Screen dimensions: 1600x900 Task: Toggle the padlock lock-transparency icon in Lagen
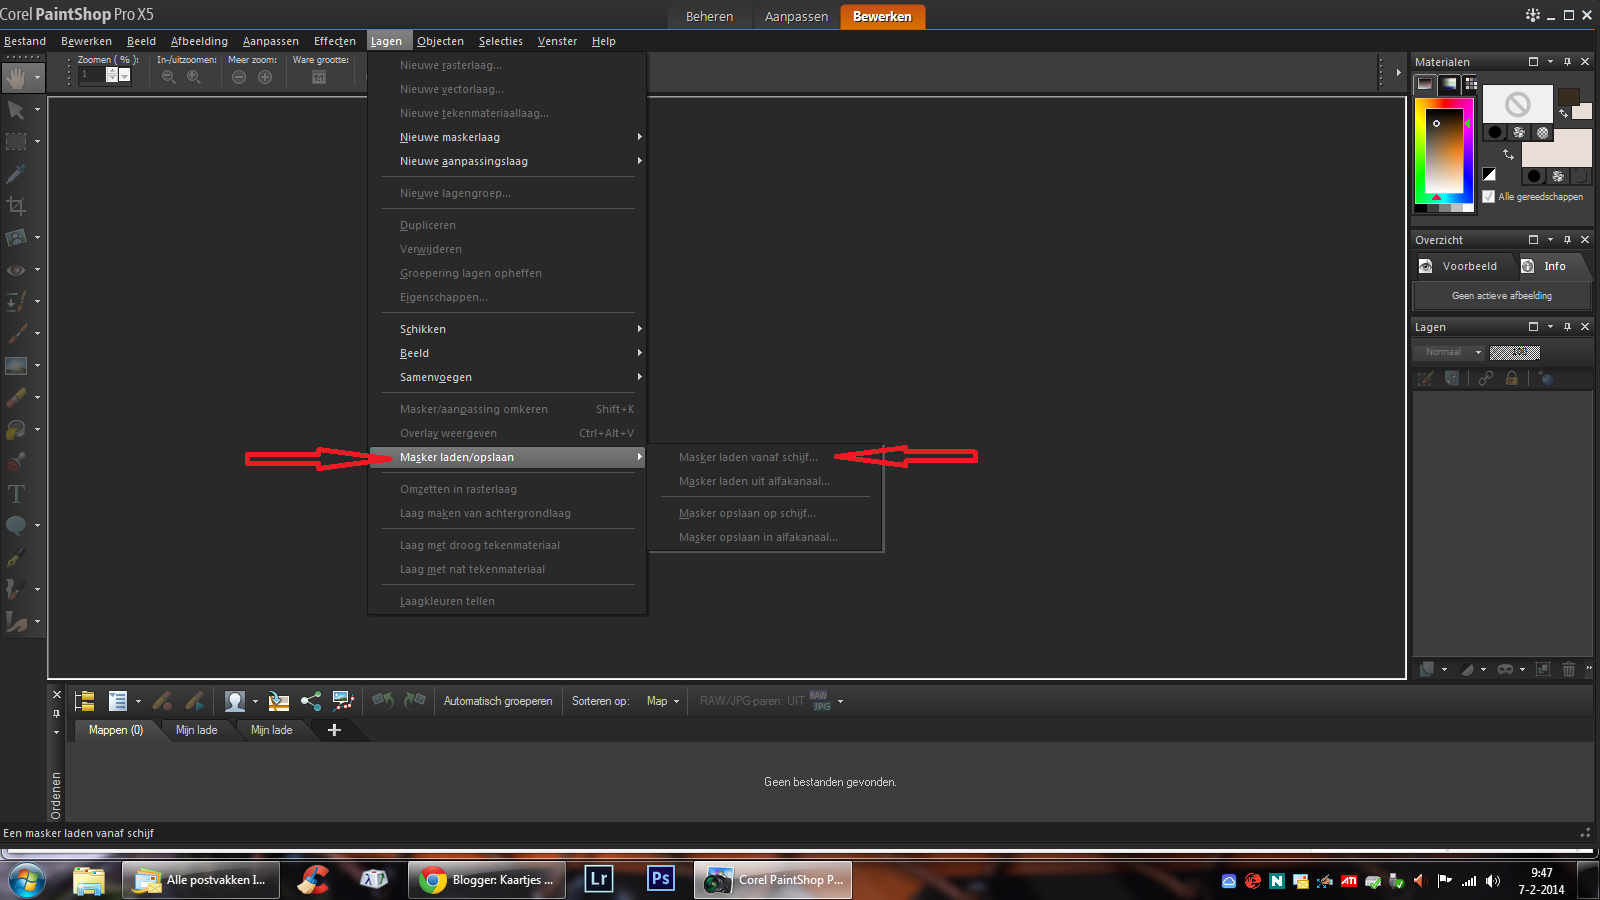[x=1512, y=378]
